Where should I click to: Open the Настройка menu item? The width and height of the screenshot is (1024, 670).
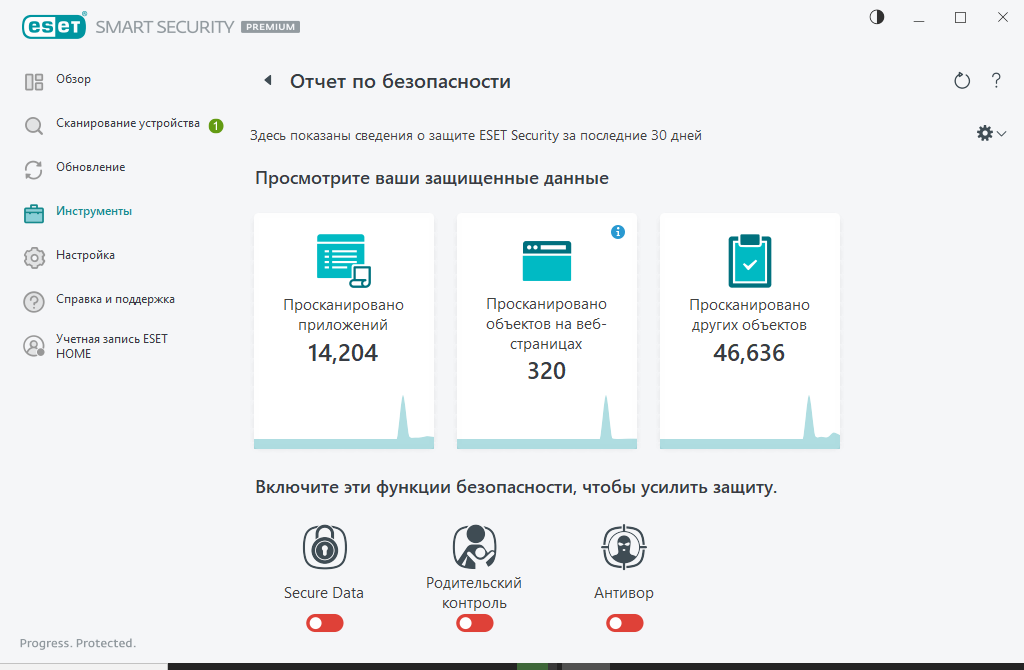point(85,255)
